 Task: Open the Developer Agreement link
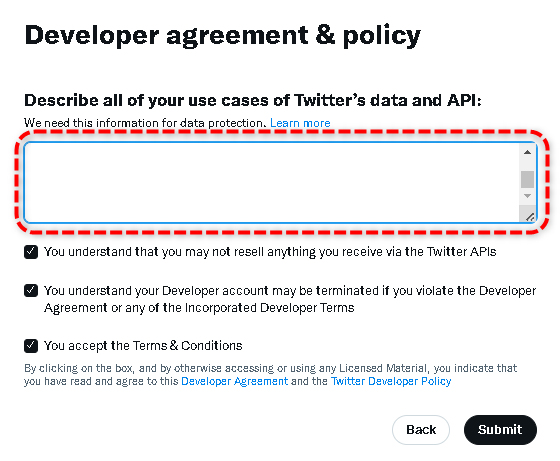coord(234,381)
